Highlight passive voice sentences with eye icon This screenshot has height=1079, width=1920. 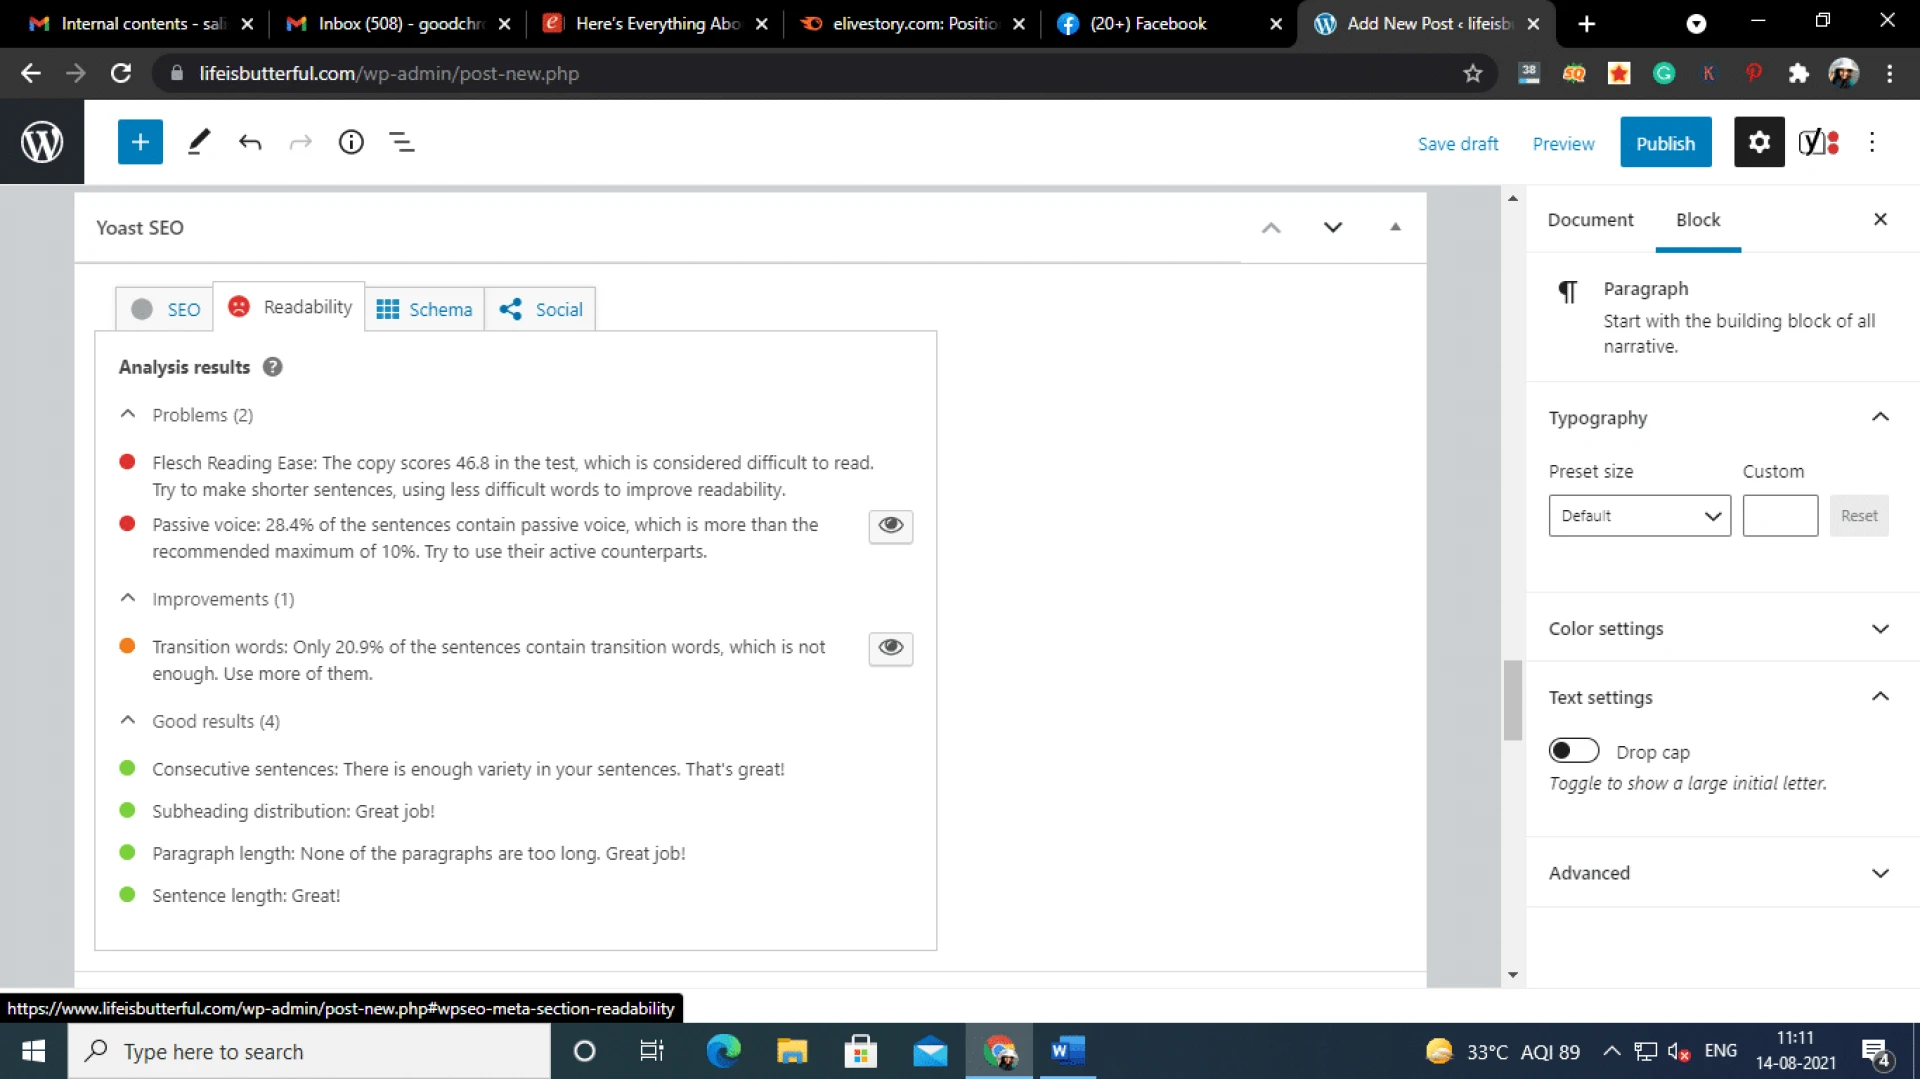pyautogui.click(x=890, y=525)
